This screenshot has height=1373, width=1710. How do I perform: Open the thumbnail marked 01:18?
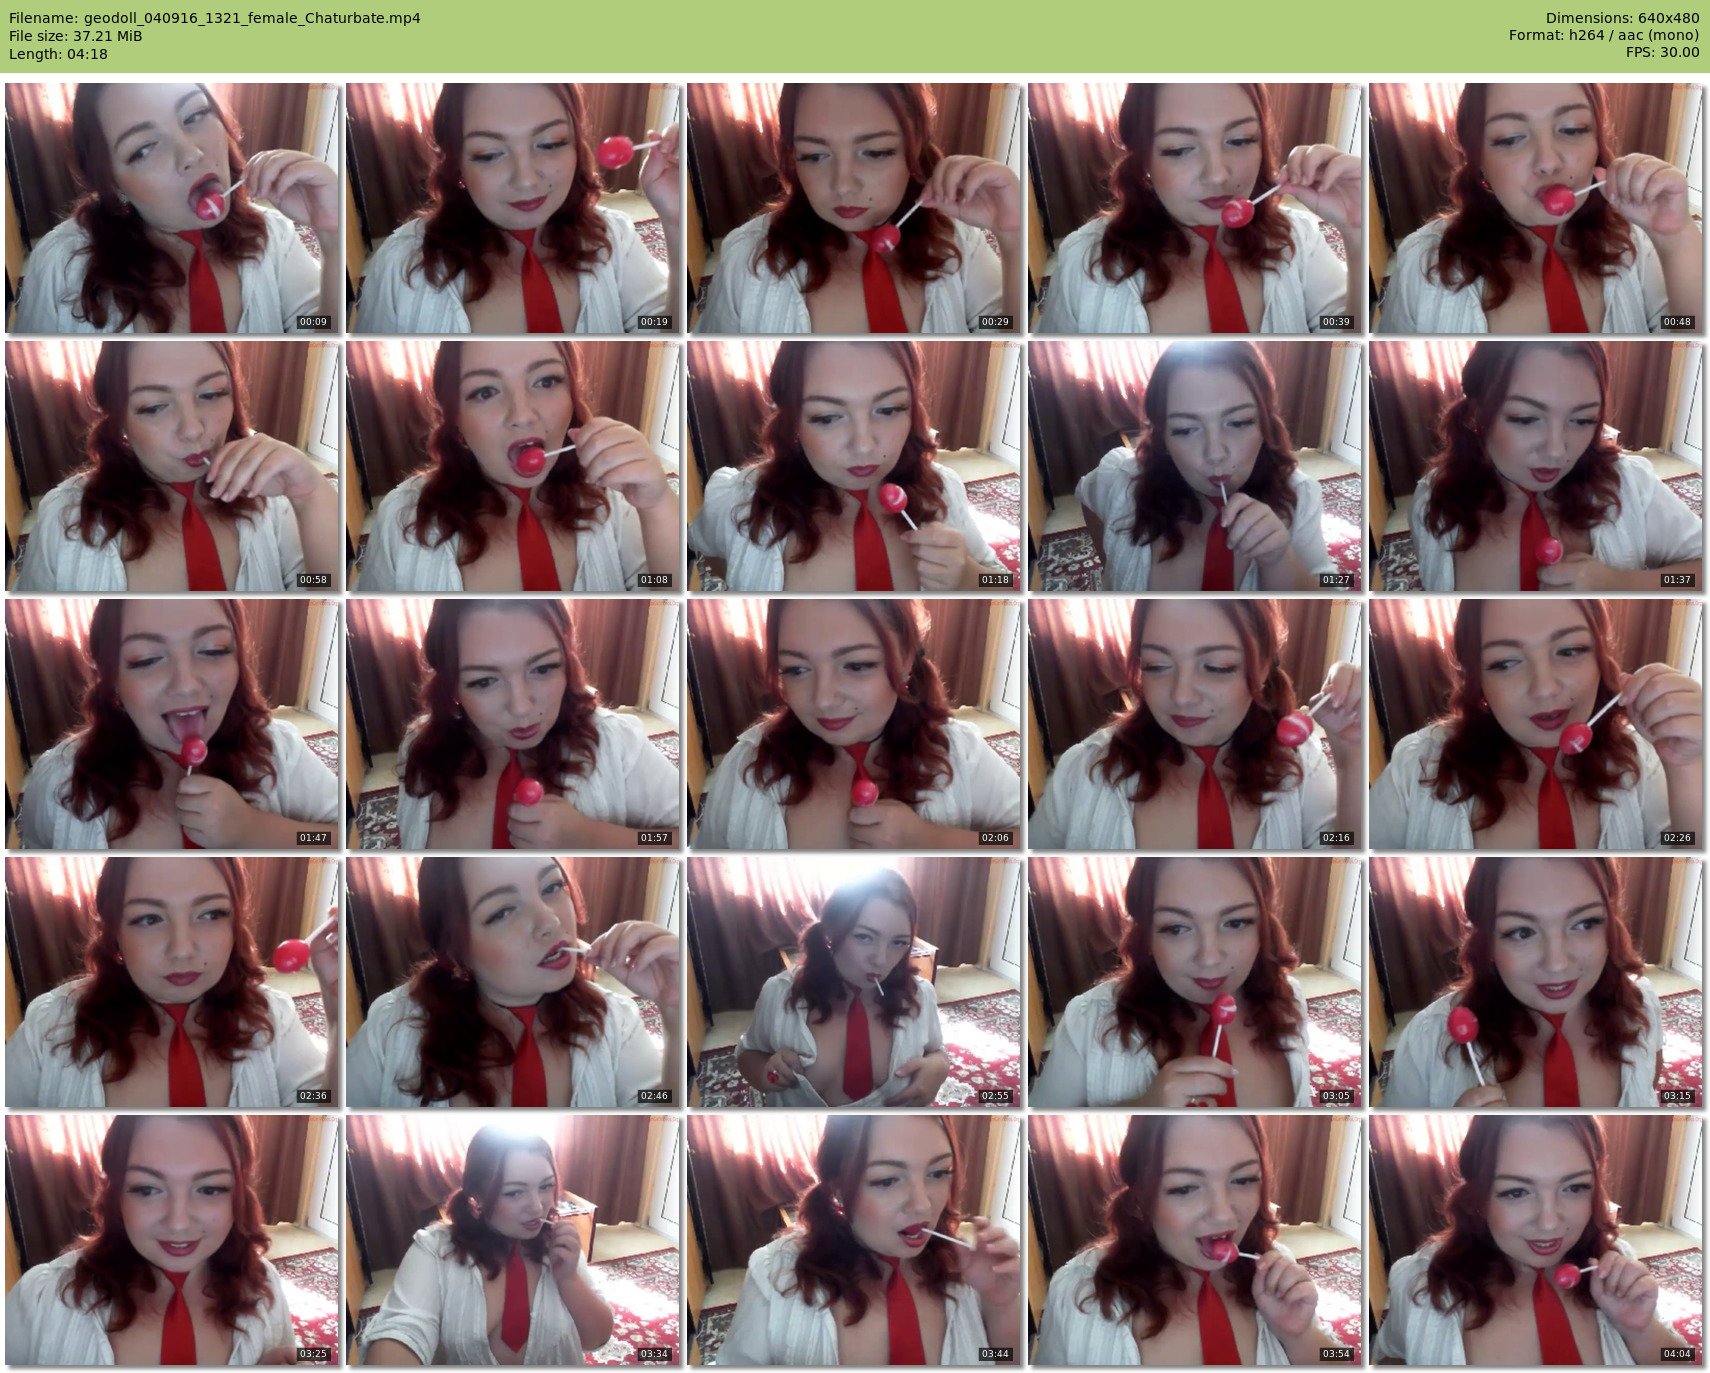point(854,466)
